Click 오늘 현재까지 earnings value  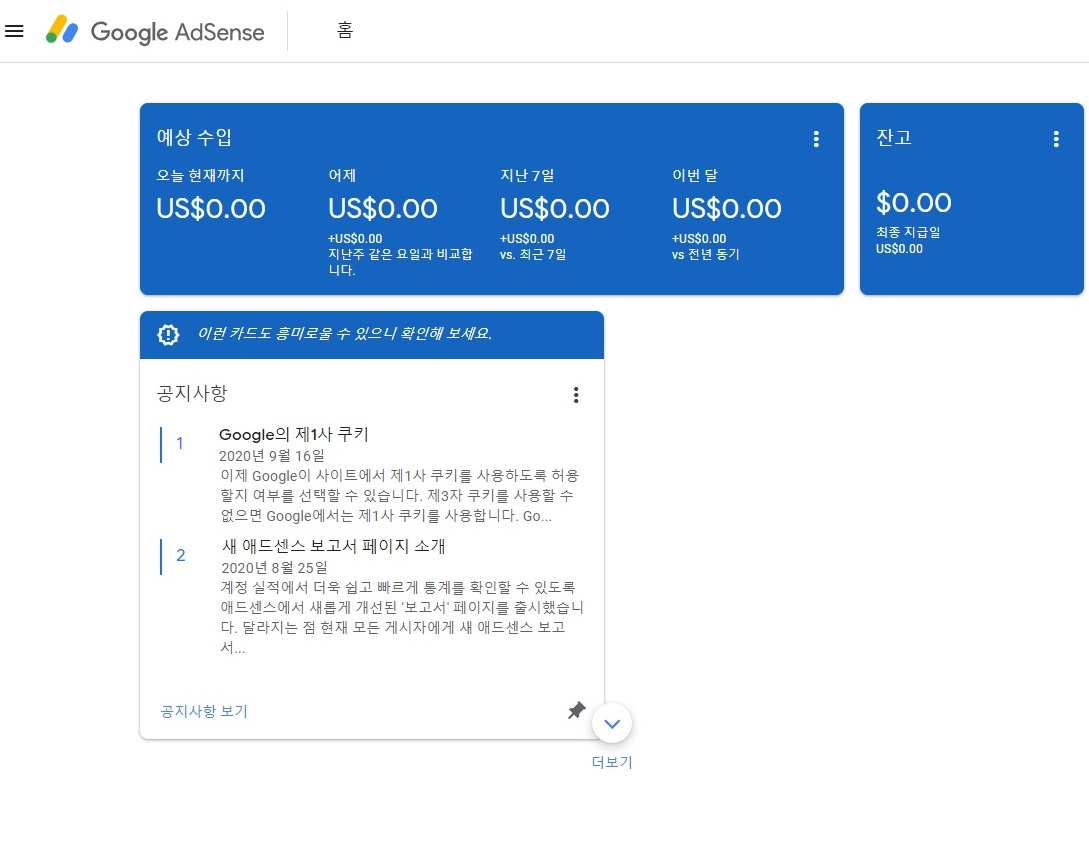tap(211, 208)
